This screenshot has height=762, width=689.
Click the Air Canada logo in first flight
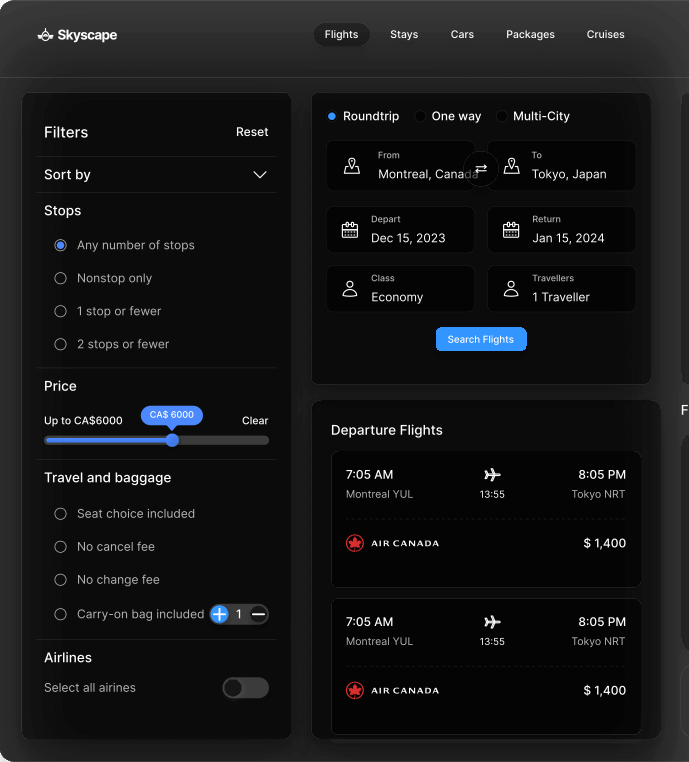click(x=354, y=543)
